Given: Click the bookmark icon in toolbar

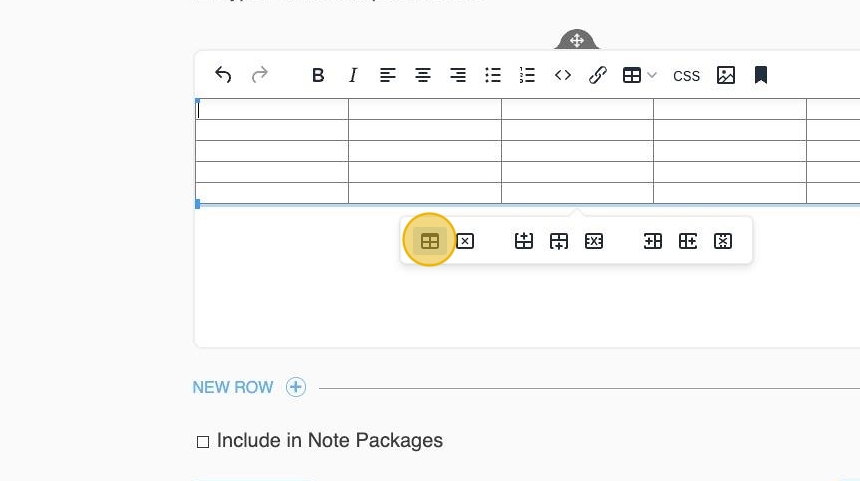Looking at the screenshot, I should click(761, 75).
